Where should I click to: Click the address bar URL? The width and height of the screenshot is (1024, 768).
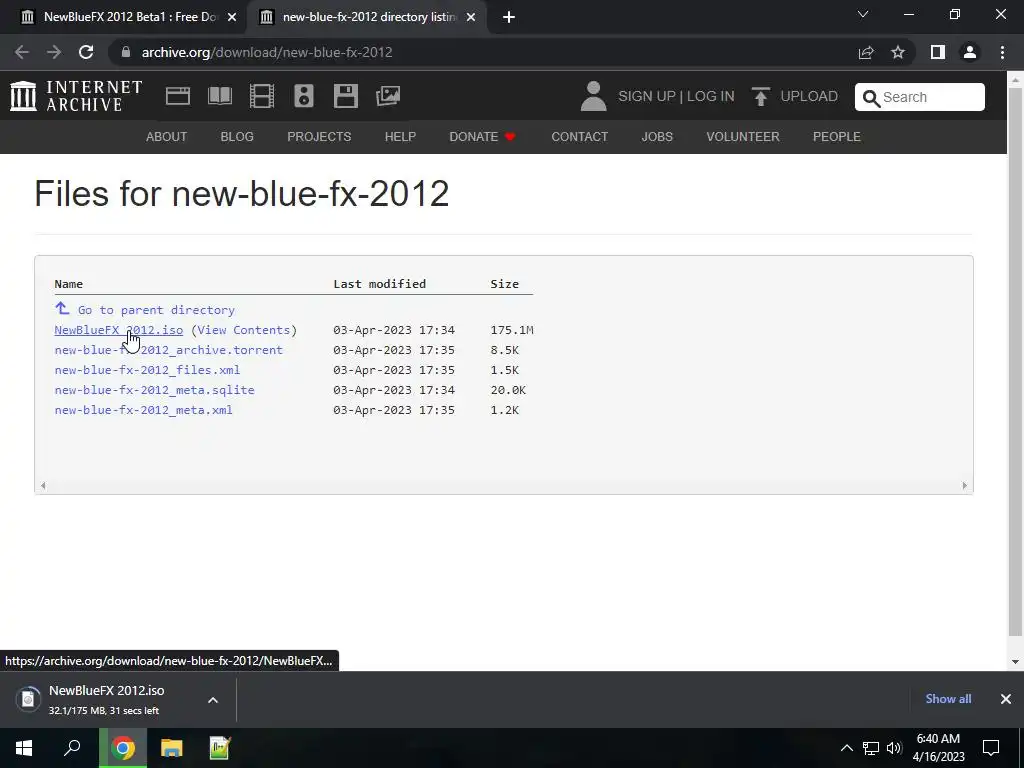pyautogui.click(x=266, y=52)
